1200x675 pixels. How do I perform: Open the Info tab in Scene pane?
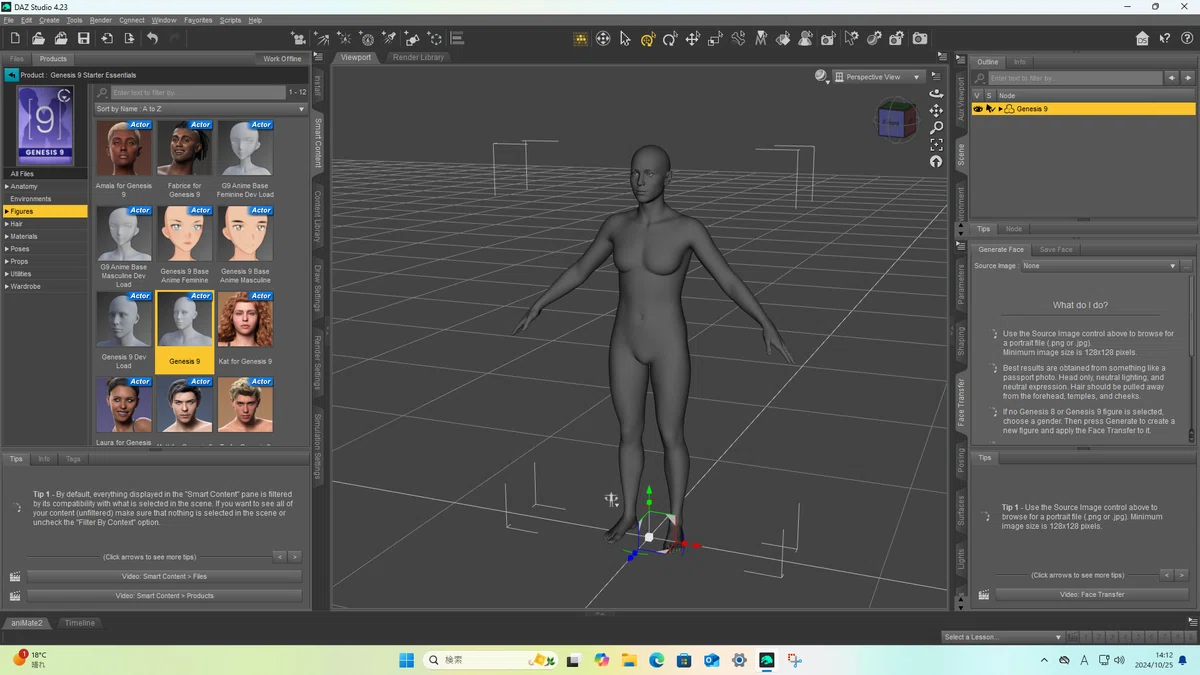1020,62
